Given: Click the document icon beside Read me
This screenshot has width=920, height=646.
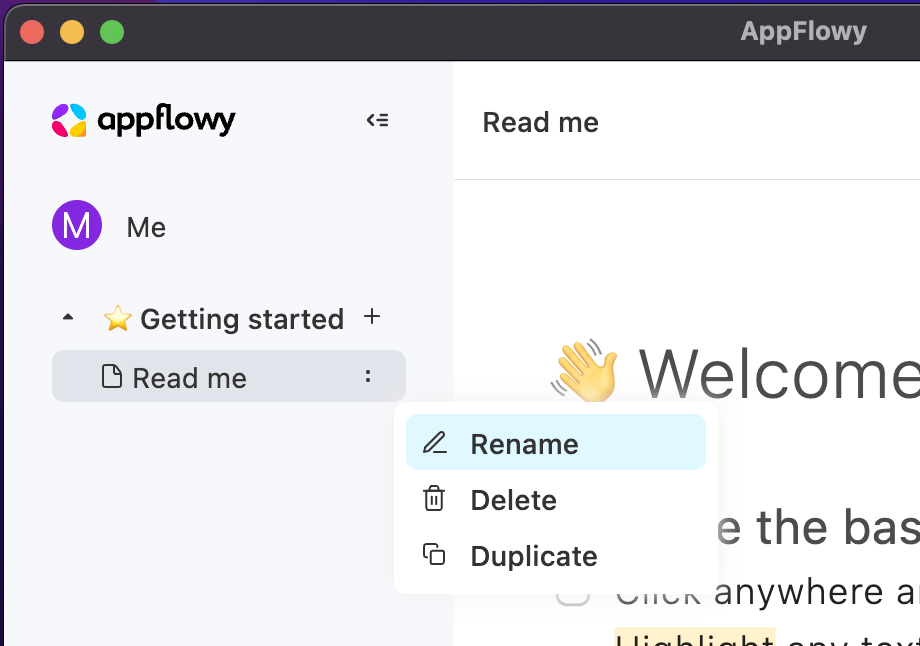Looking at the screenshot, I should point(111,376).
